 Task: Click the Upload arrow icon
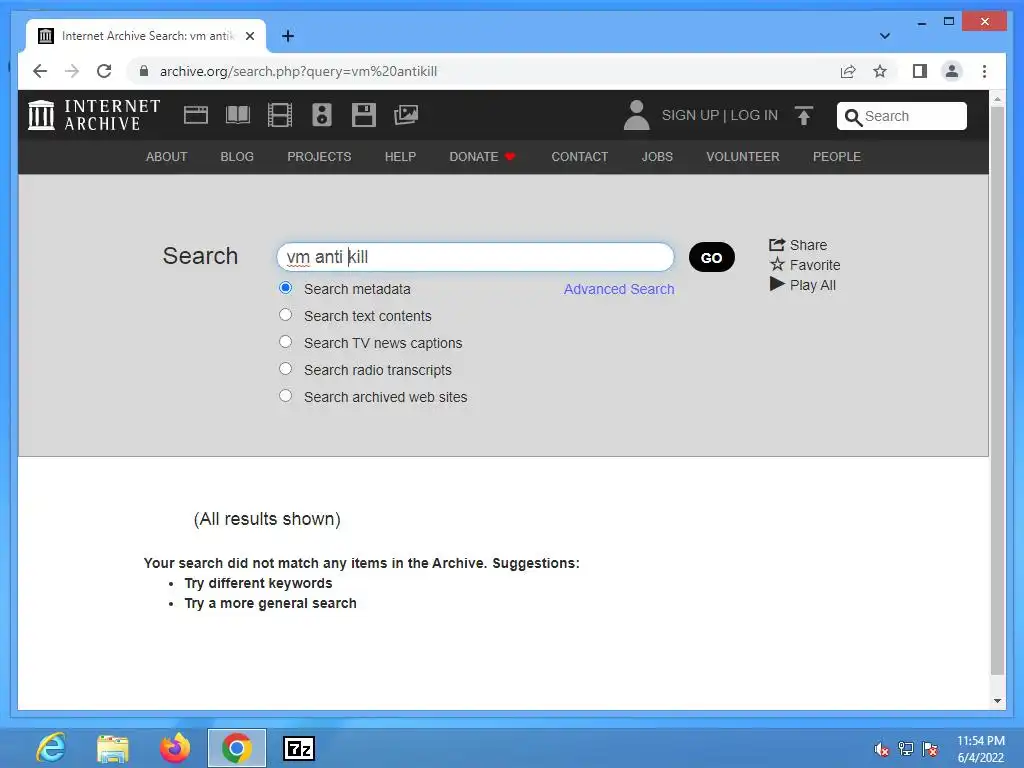(804, 116)
